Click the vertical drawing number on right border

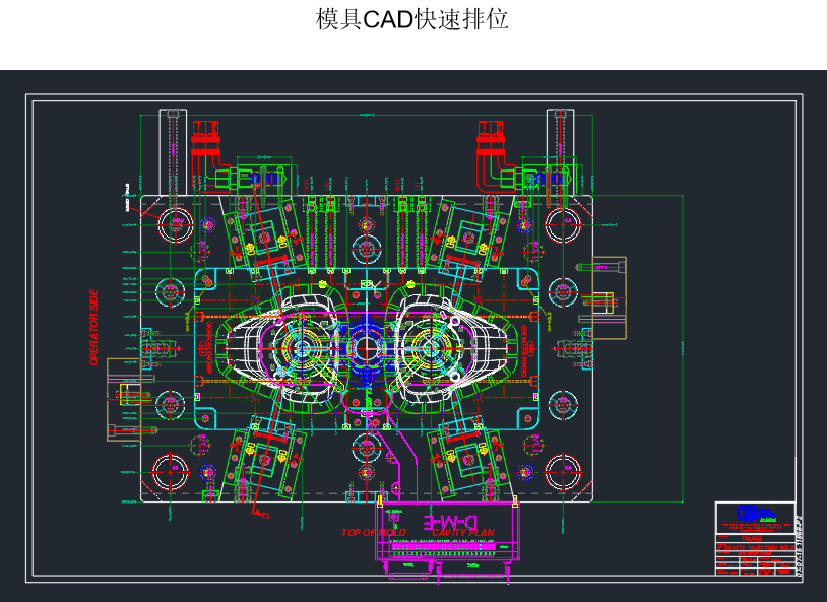tap(799, 545)
